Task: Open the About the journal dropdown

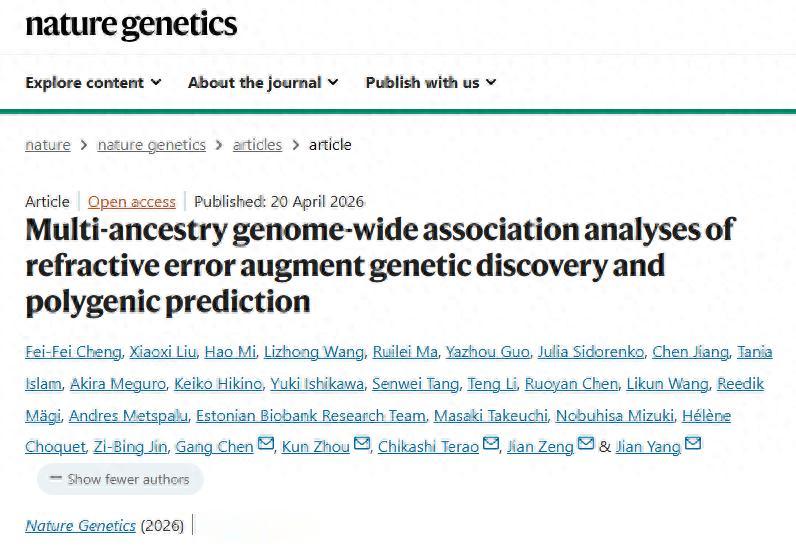Action: pos(263,82)
